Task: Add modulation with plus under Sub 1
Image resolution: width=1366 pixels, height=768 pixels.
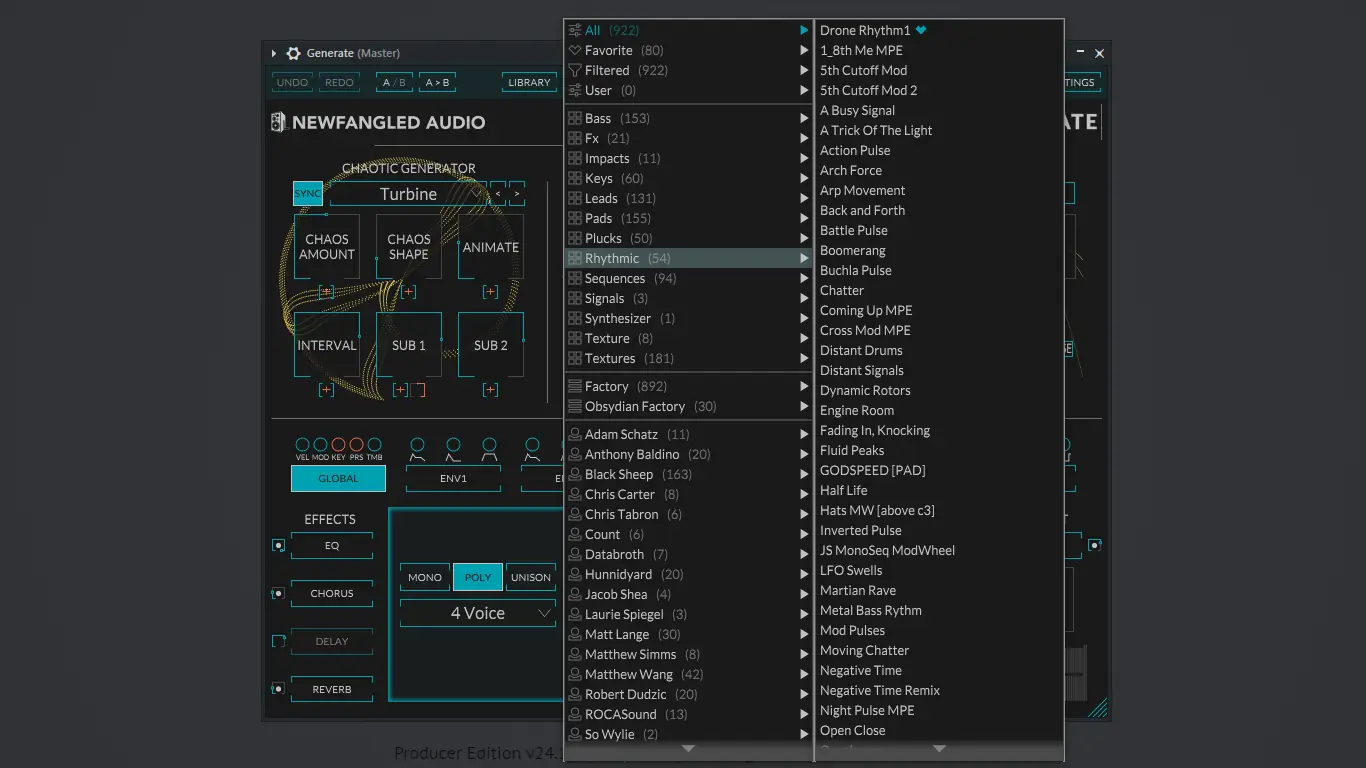Action: (x=400, y=390)
